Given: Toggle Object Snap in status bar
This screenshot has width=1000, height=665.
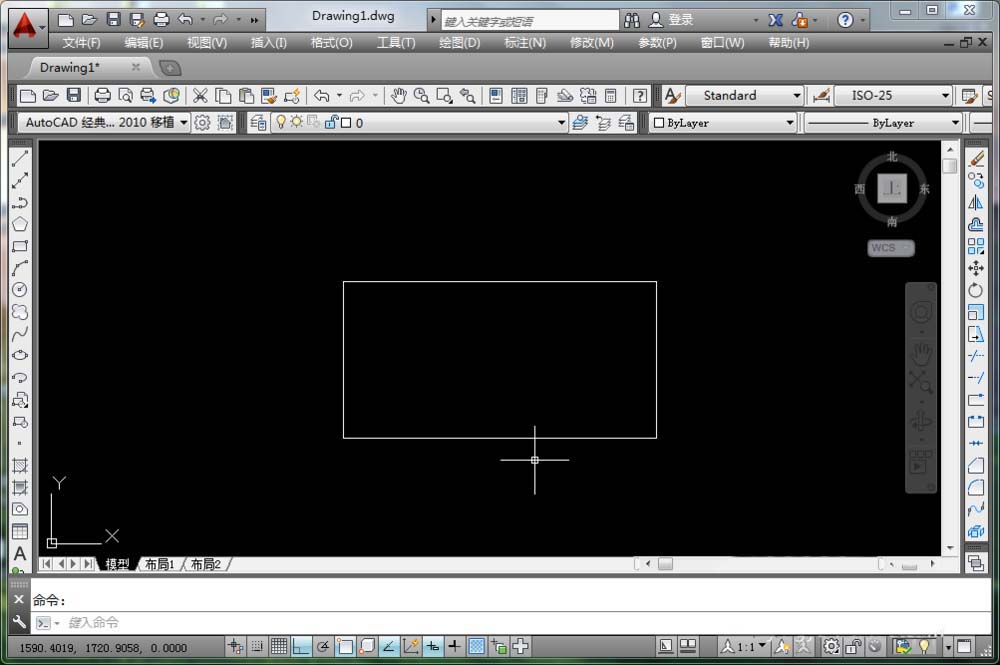Looking at the screenshot, I should [345, 647].
